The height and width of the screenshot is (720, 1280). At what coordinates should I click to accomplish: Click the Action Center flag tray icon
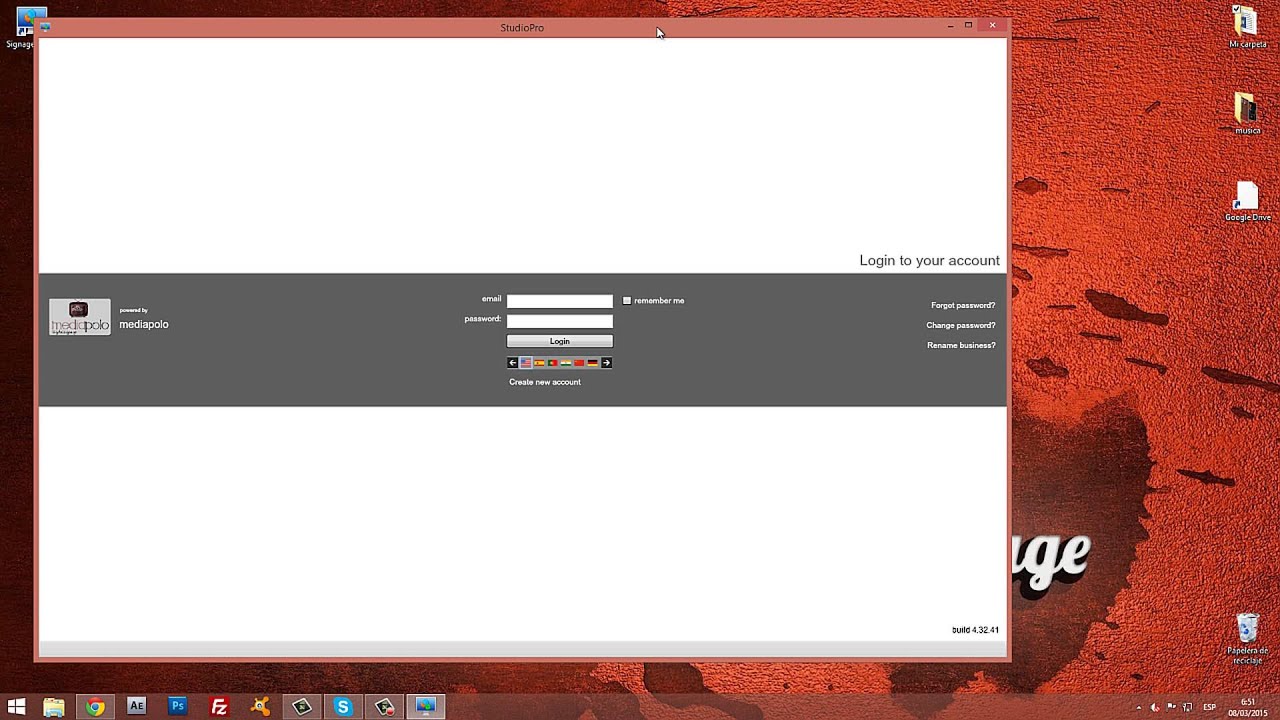coord(1171,707)
